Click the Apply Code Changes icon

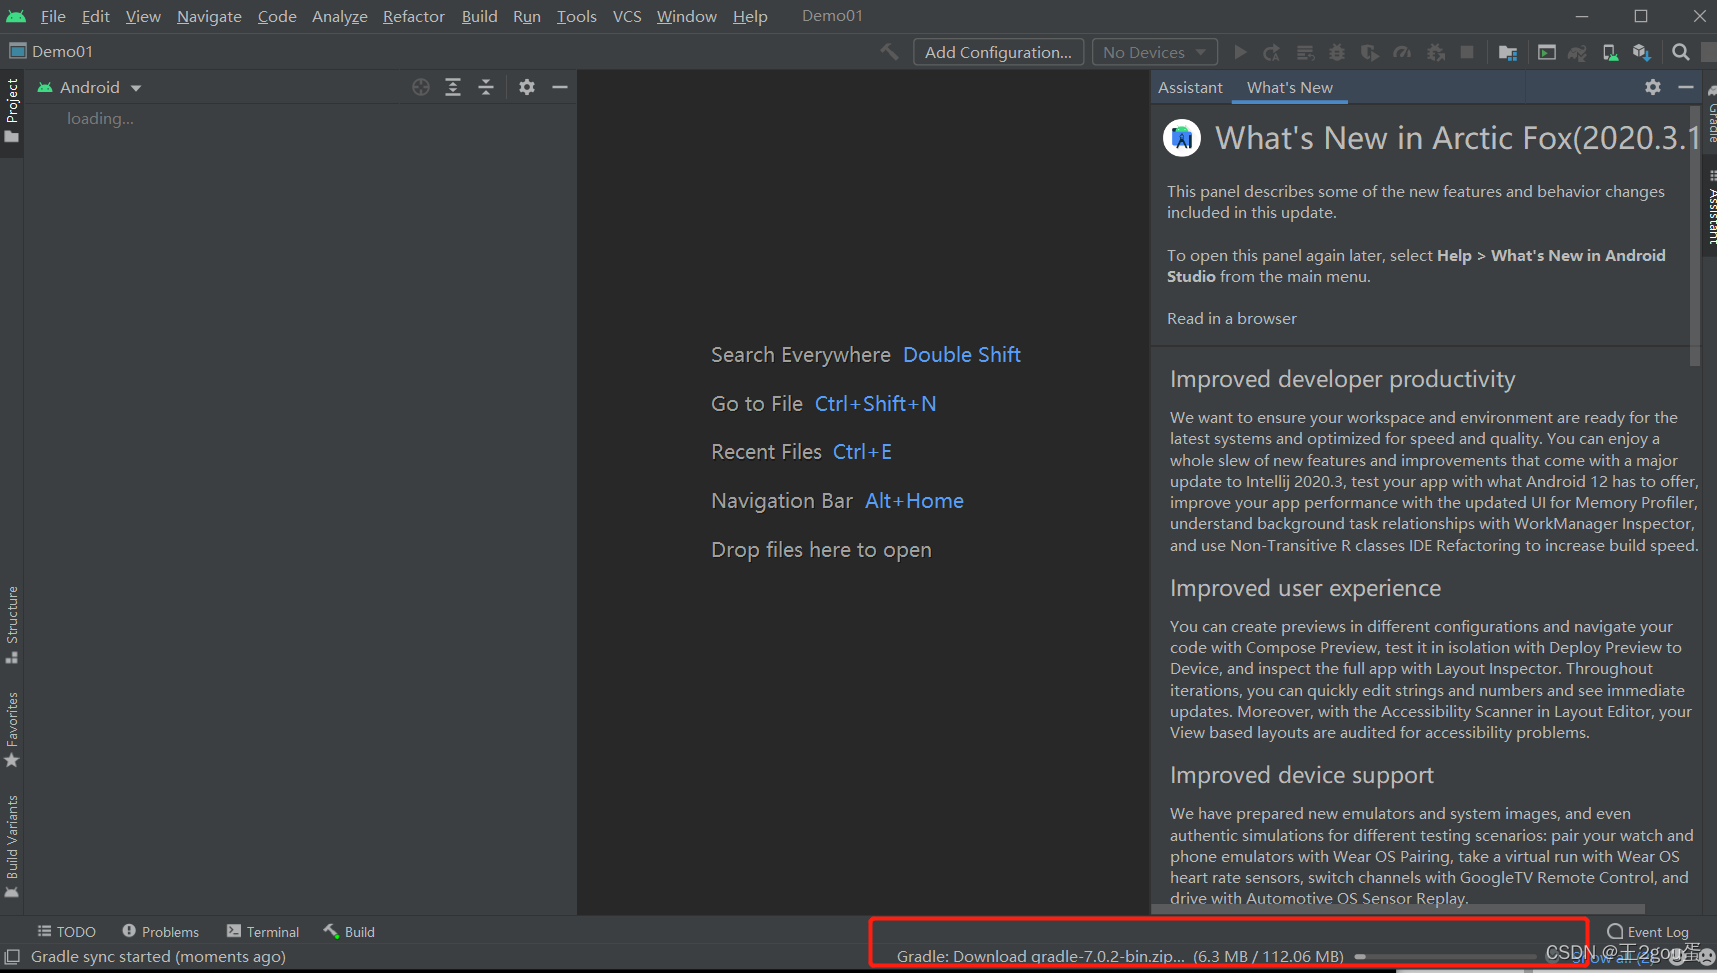point(1305,52)
